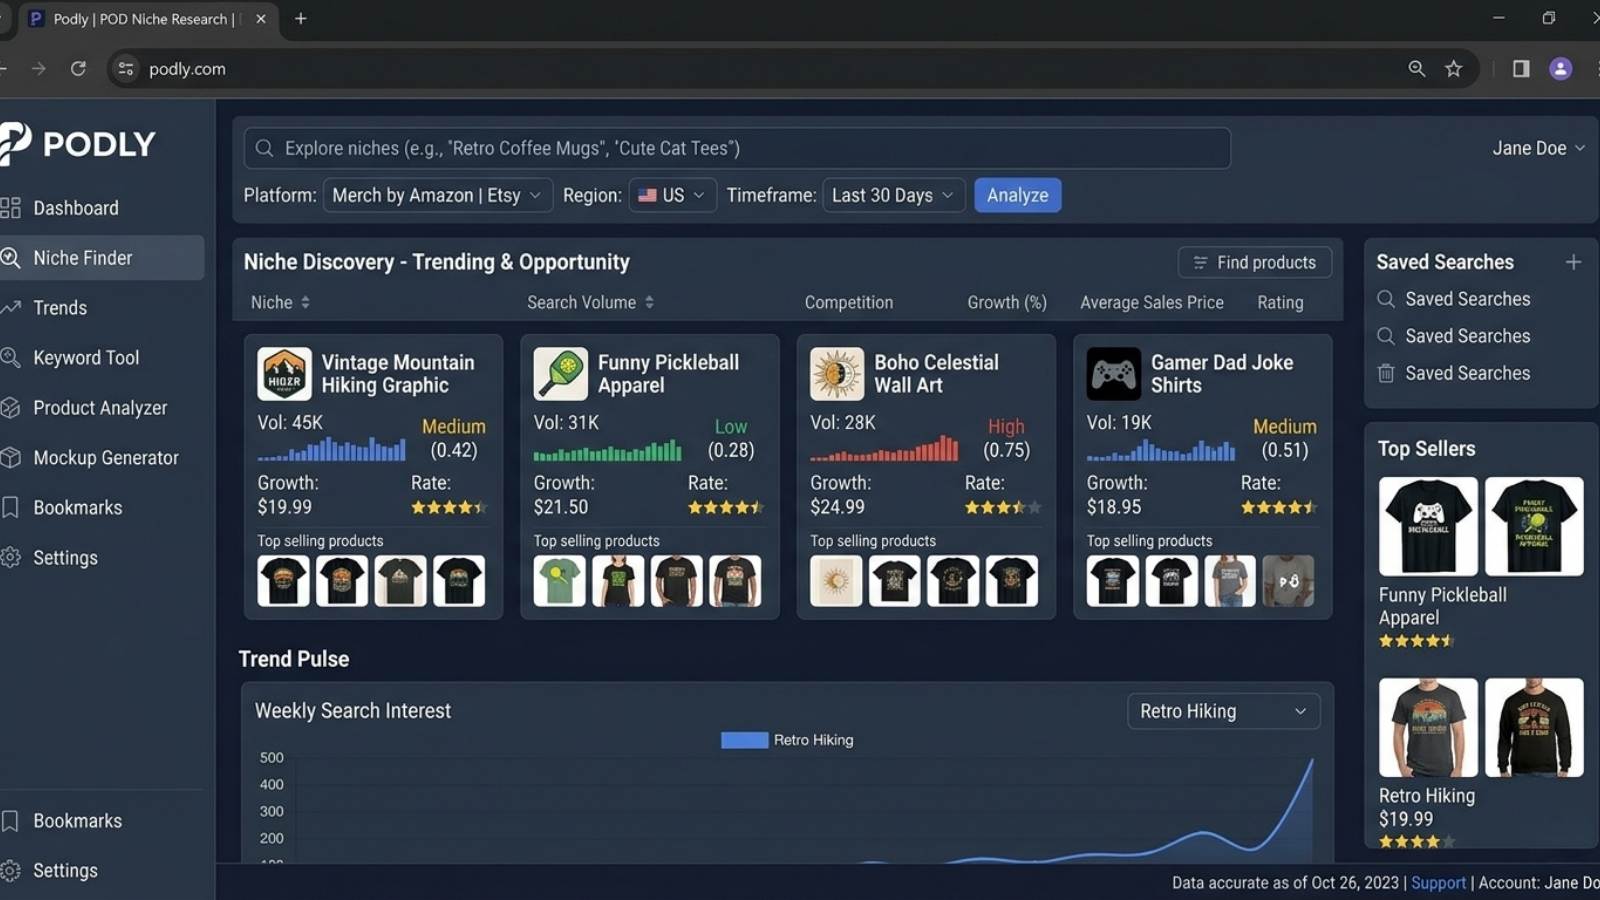
Task: Click the Podly logo
Action: point(78,144)
